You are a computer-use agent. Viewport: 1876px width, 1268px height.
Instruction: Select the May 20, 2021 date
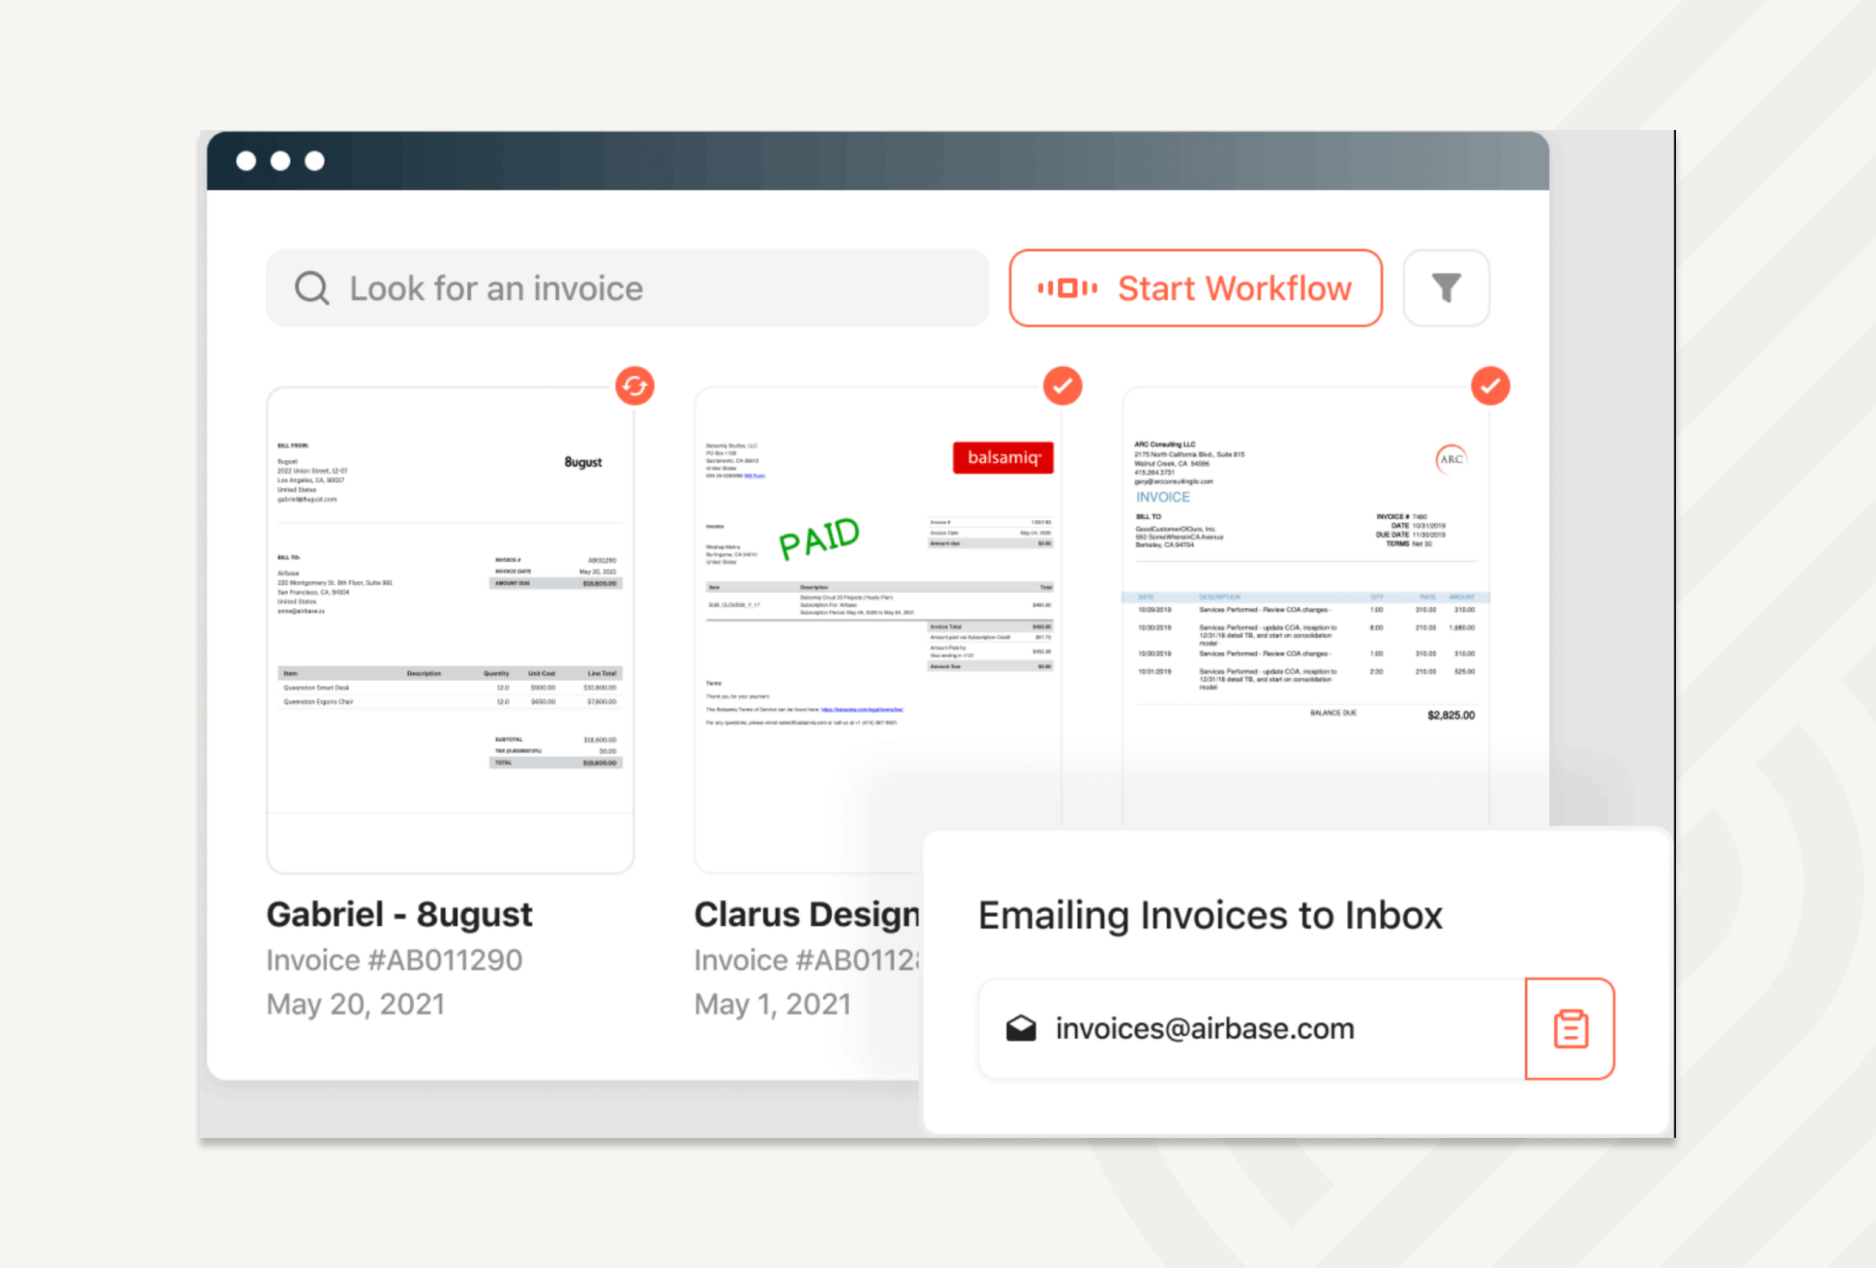tap(355, 1004)
